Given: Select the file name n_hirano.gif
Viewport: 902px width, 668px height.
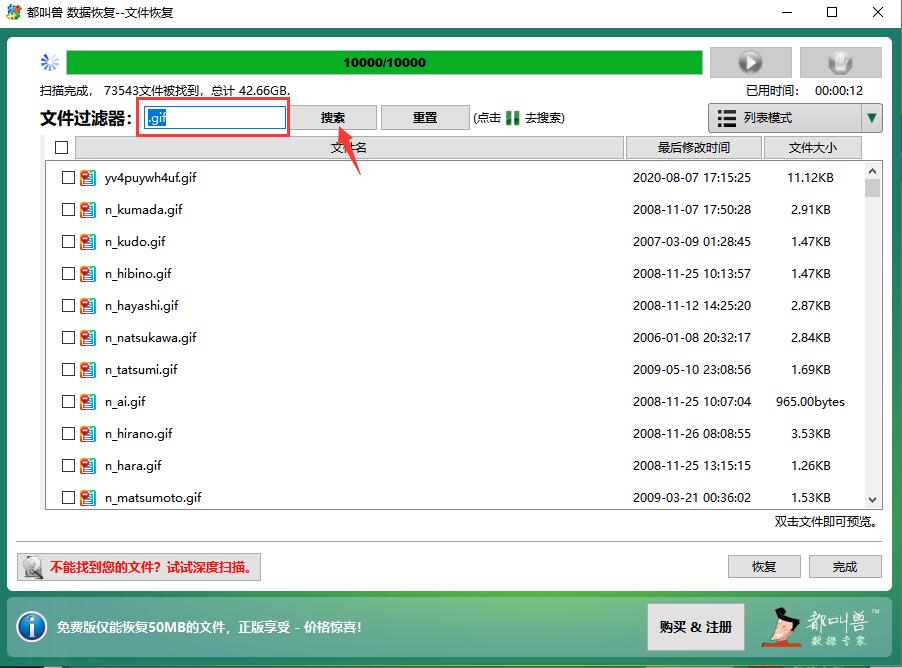Looking at the screenshot, I should point(139,434).
